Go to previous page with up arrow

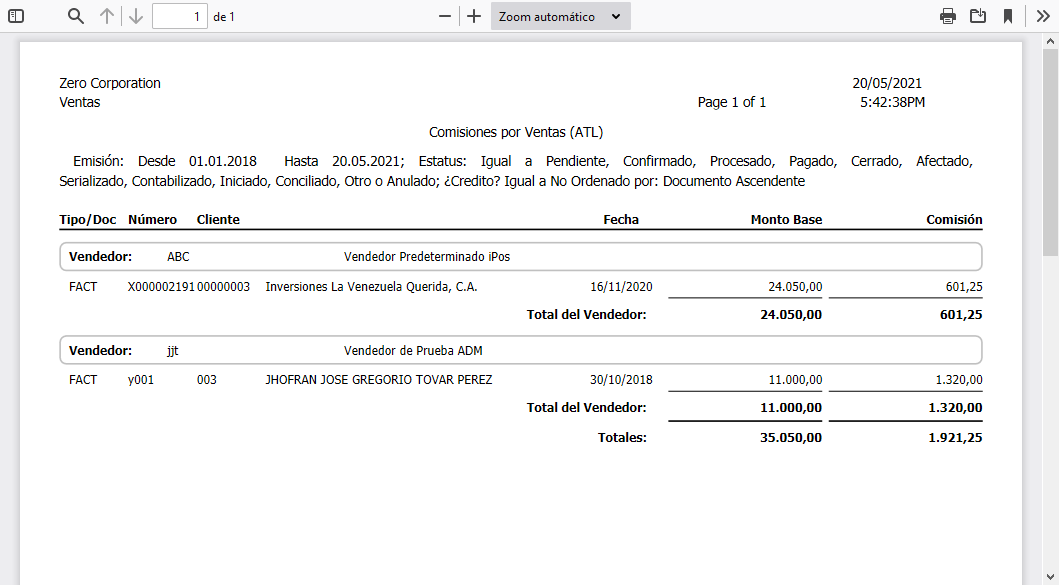(x=106, y=16)
